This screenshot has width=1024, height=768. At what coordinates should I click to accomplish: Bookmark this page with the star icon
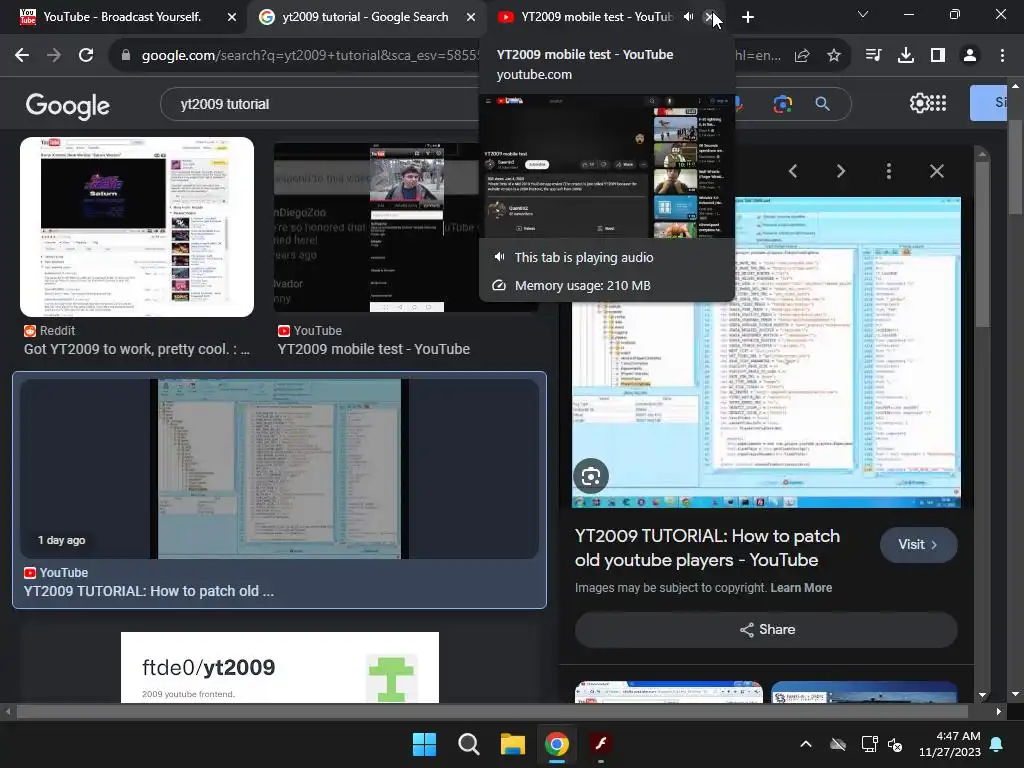point(834,56)
